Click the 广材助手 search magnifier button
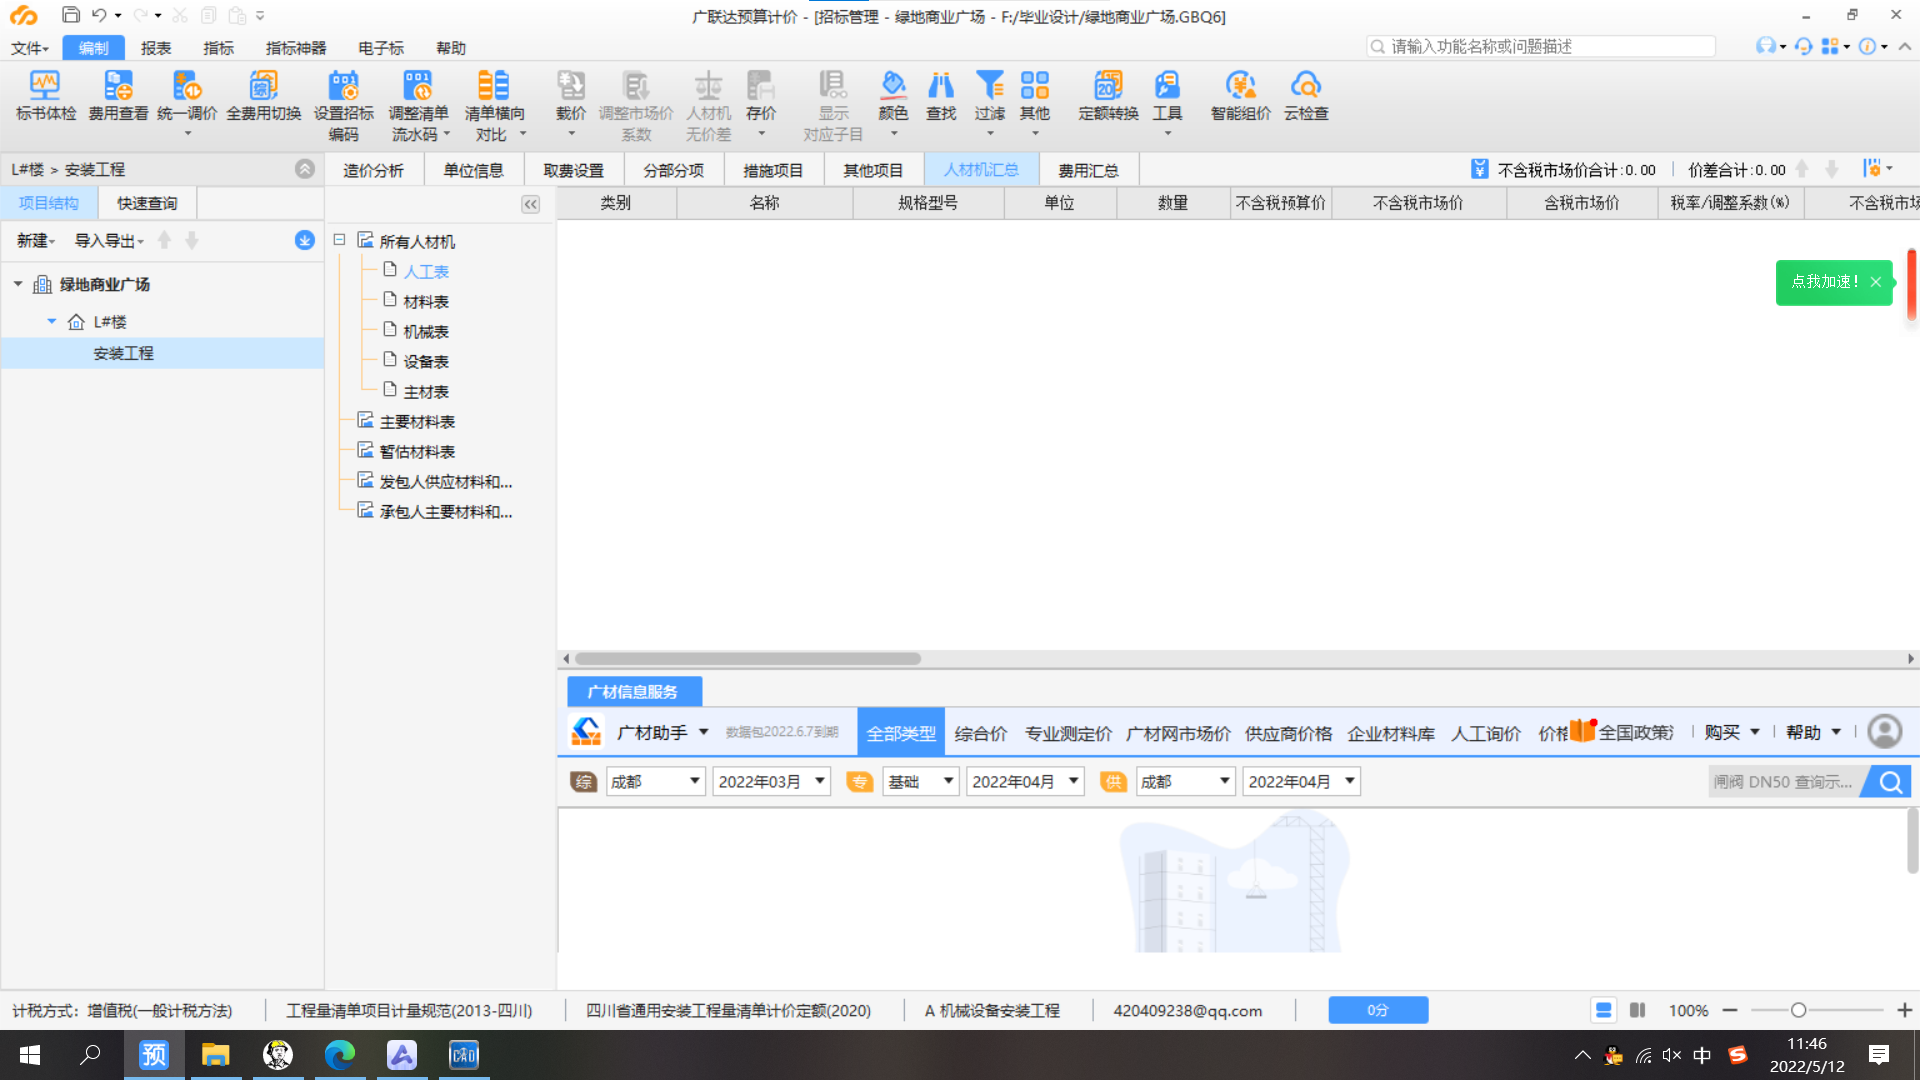 point(1890,781)
